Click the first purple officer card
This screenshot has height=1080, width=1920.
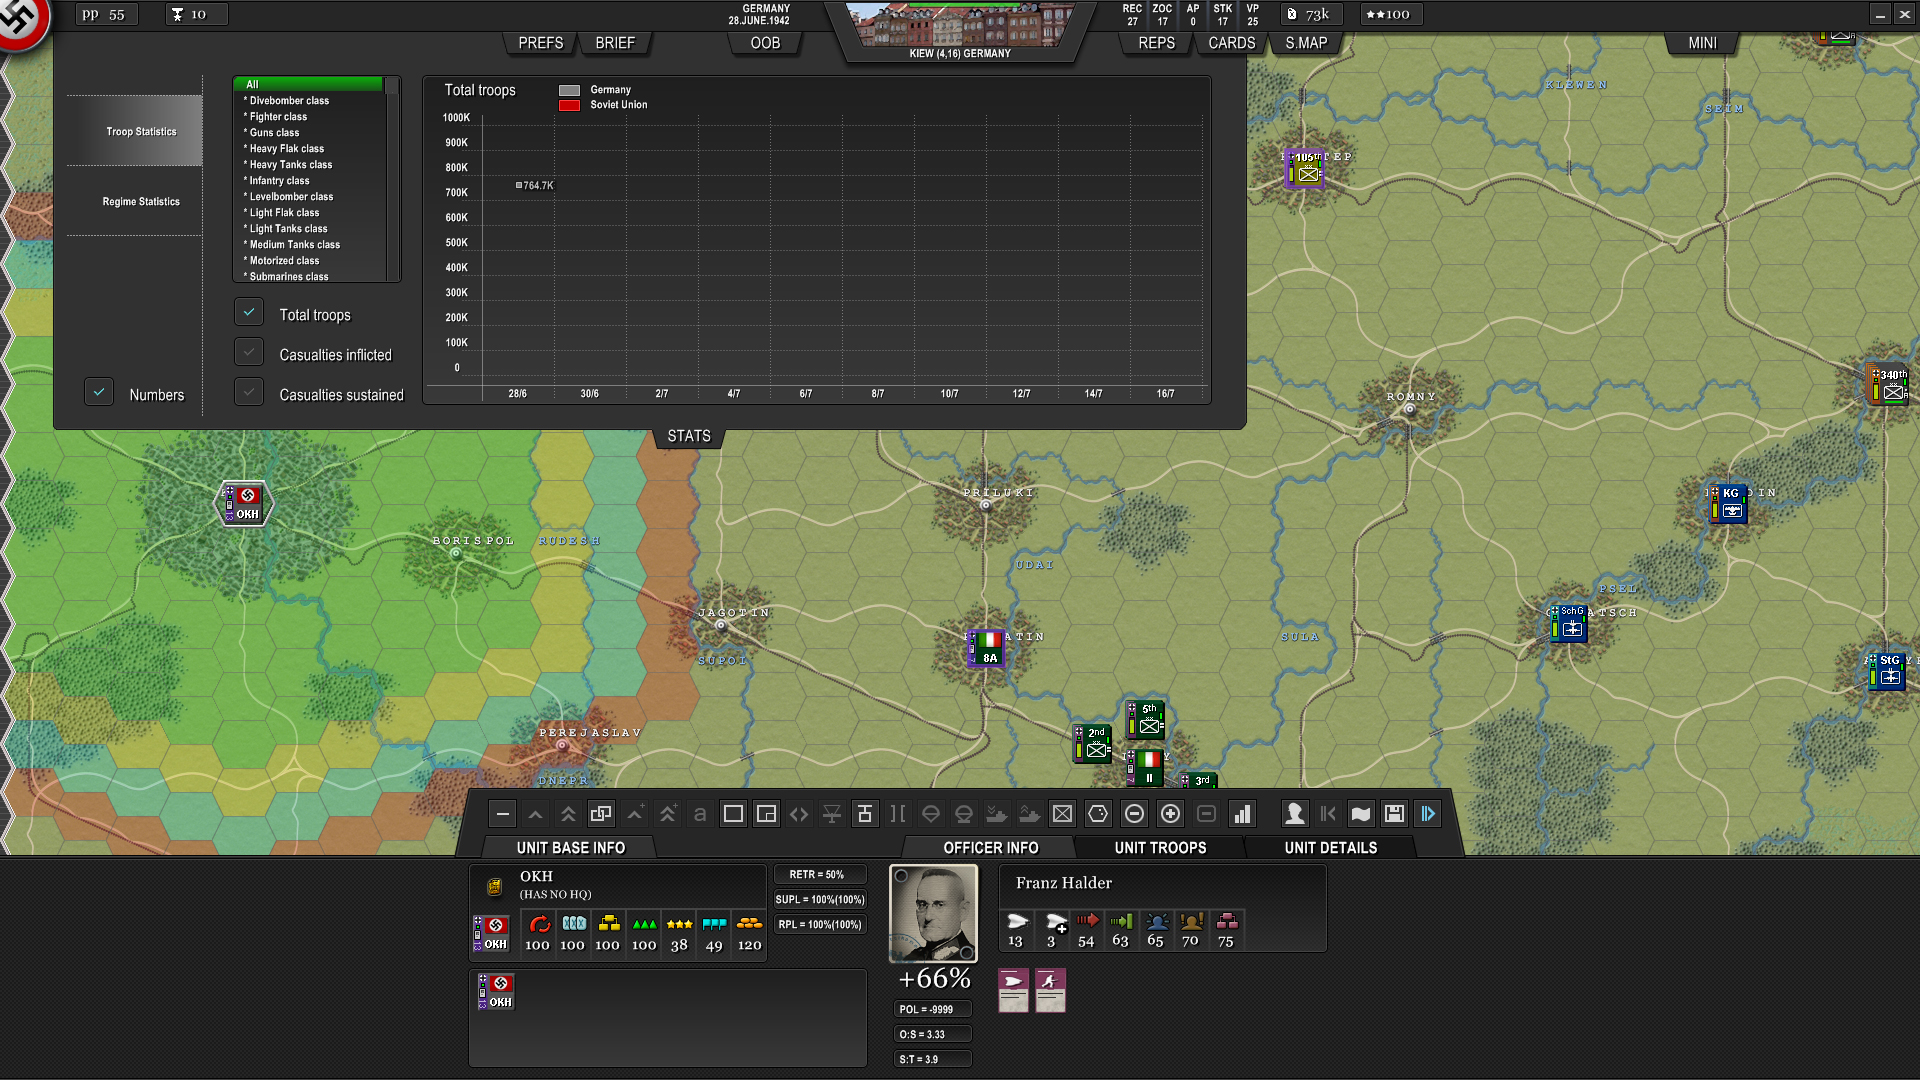(x=1013, y=990)
